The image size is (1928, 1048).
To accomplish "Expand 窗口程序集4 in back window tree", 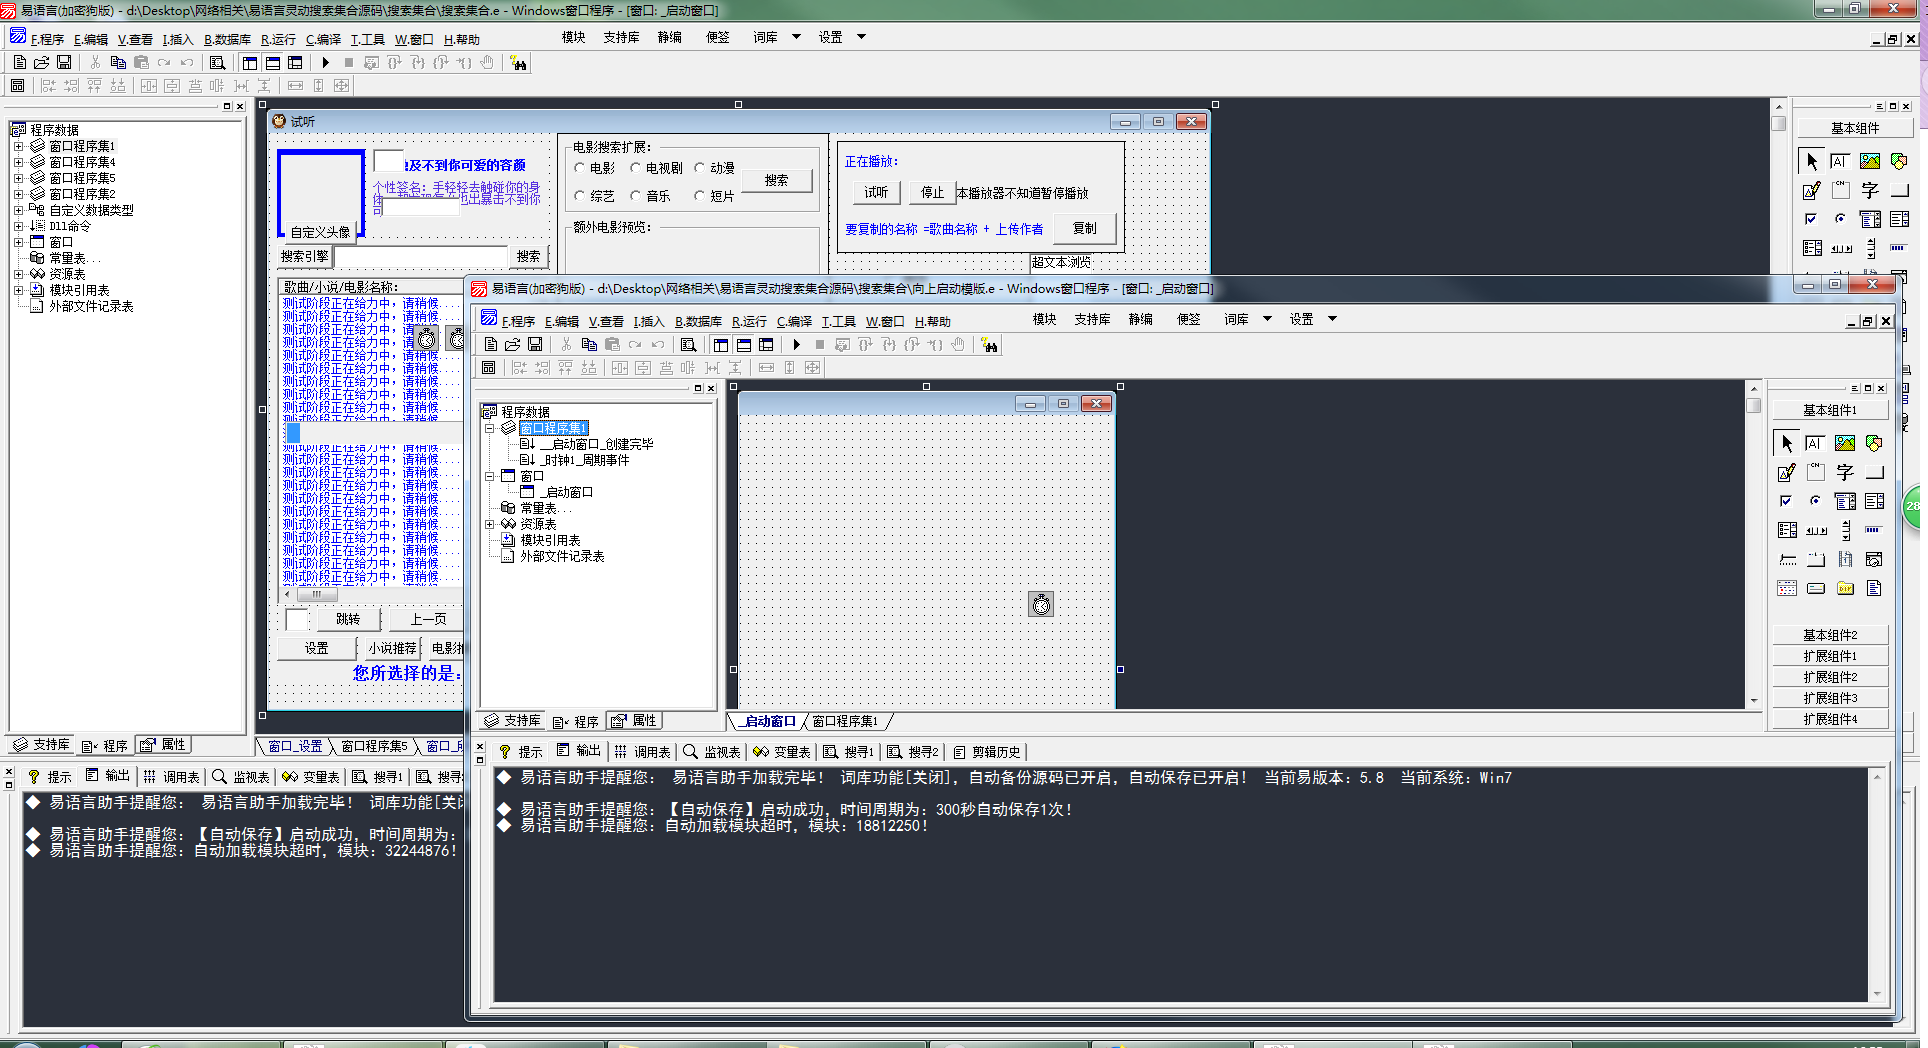I will click(x=18, y=162).
